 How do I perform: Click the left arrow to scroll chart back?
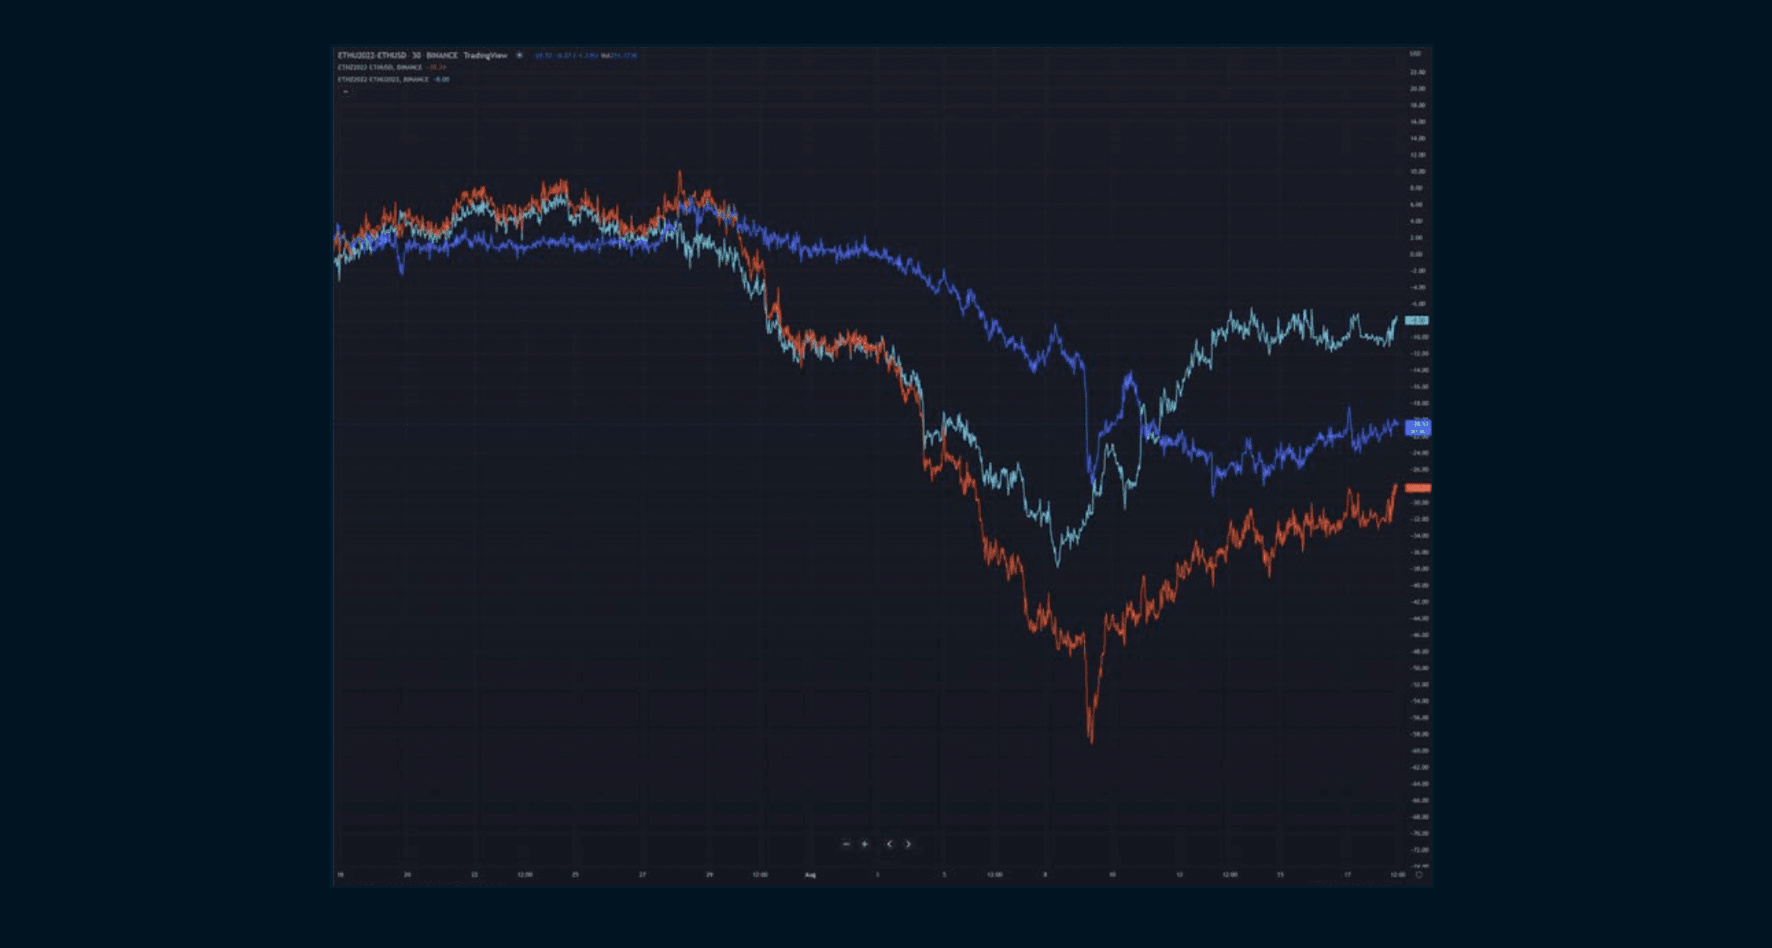pos(888,844)
